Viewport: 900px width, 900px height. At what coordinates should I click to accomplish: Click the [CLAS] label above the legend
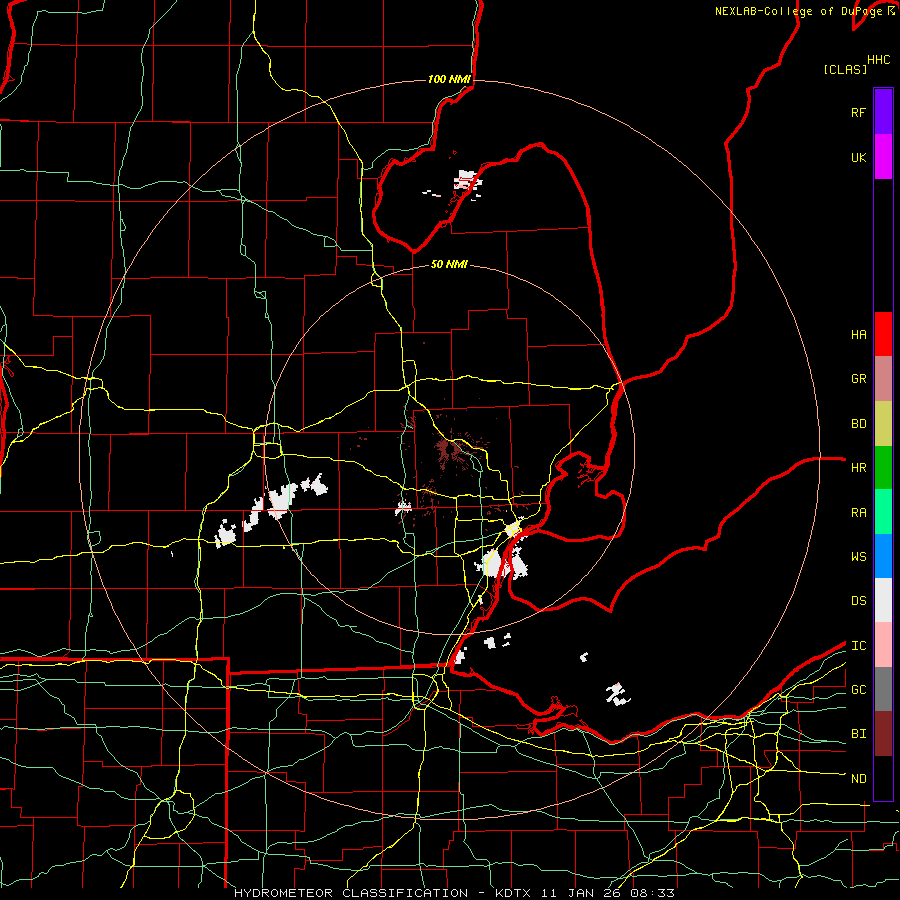(x=845, y=69)
